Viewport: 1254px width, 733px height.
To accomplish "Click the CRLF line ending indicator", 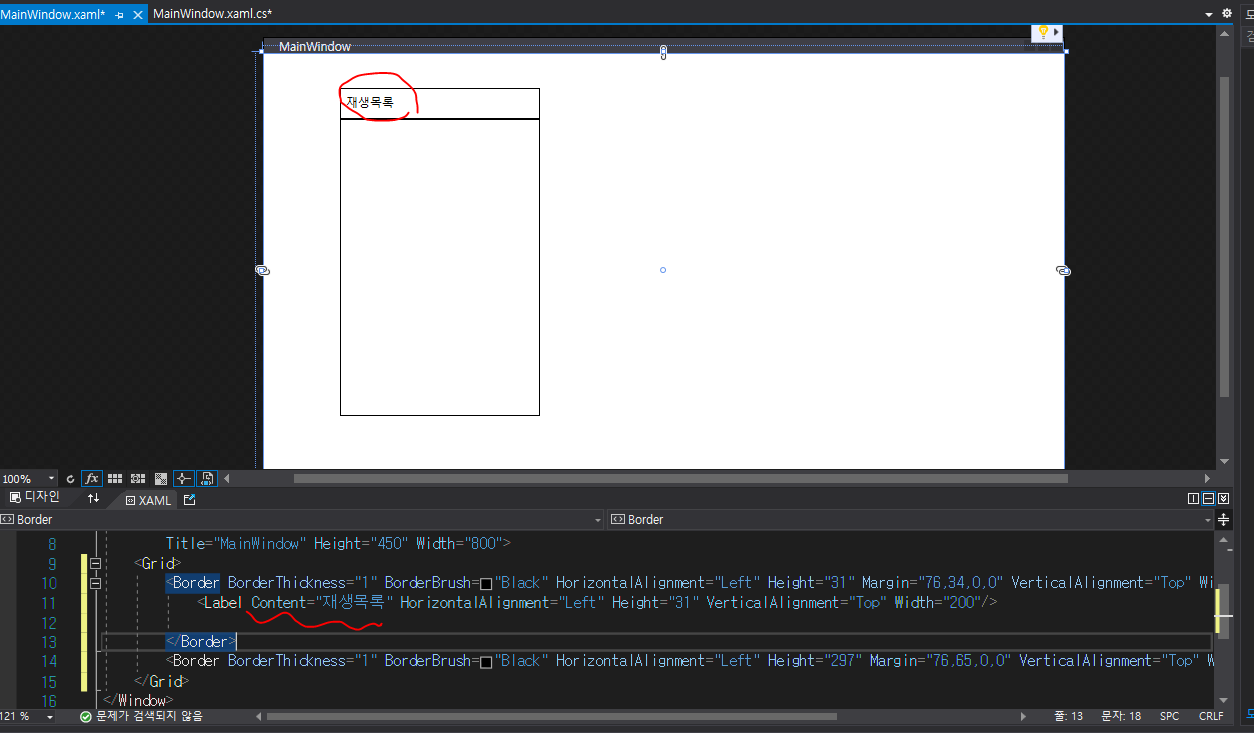I will (x=1211, y=716).
